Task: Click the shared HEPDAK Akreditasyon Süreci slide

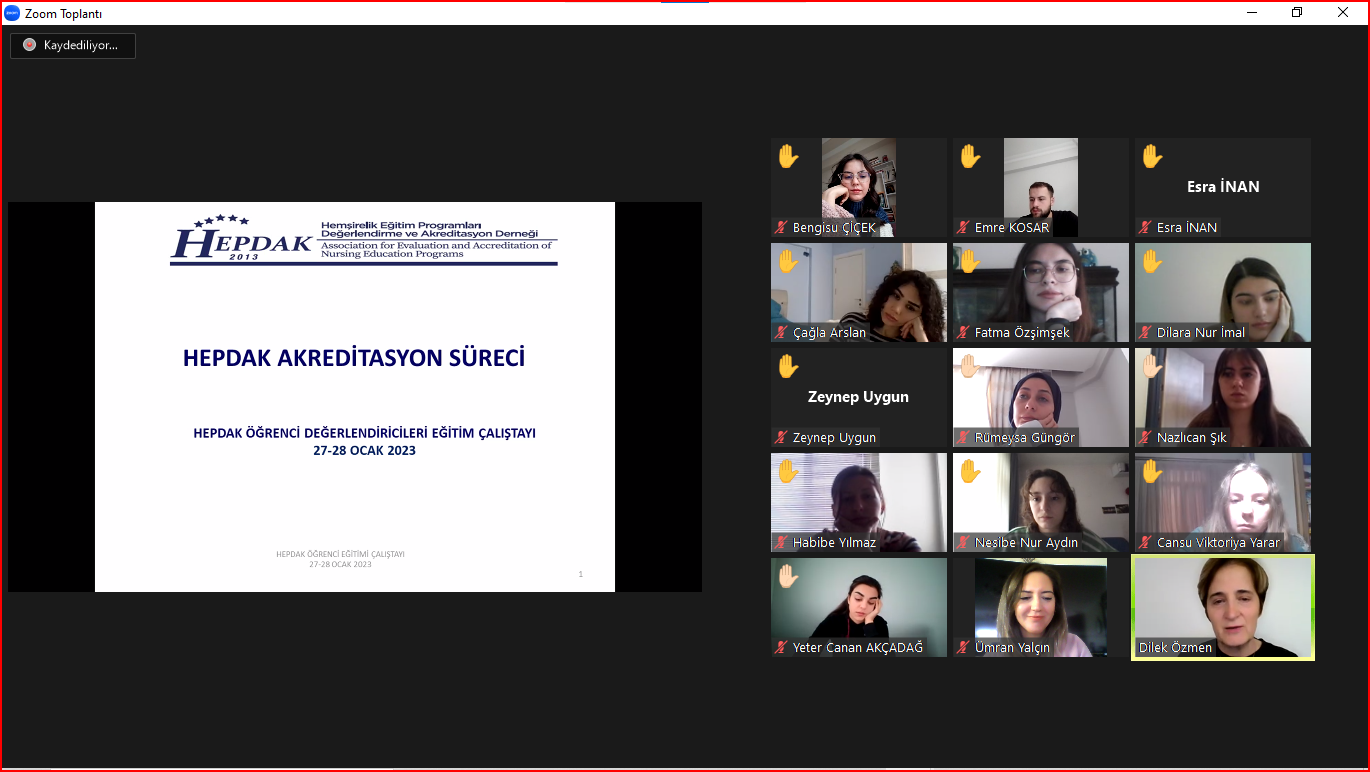Action: (354, 397)
